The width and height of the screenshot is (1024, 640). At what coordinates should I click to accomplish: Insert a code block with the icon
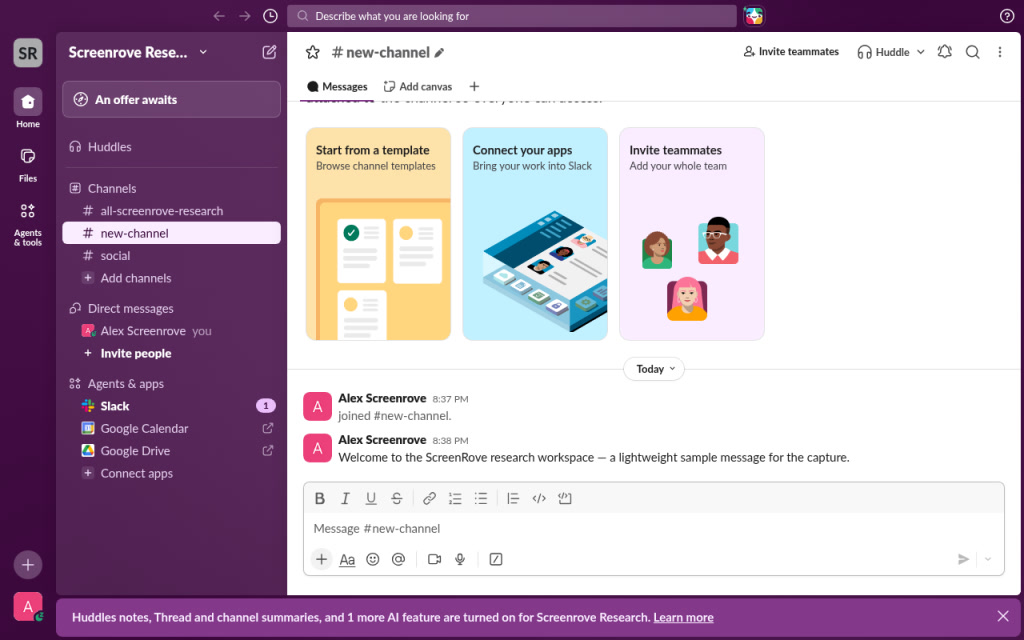tap(565, 498)
